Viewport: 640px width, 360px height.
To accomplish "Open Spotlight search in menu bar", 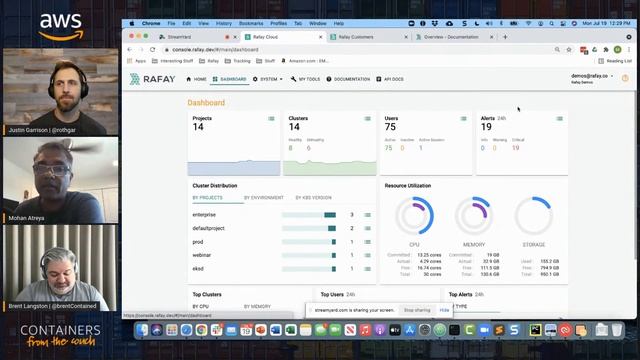I will coord(551,24).
